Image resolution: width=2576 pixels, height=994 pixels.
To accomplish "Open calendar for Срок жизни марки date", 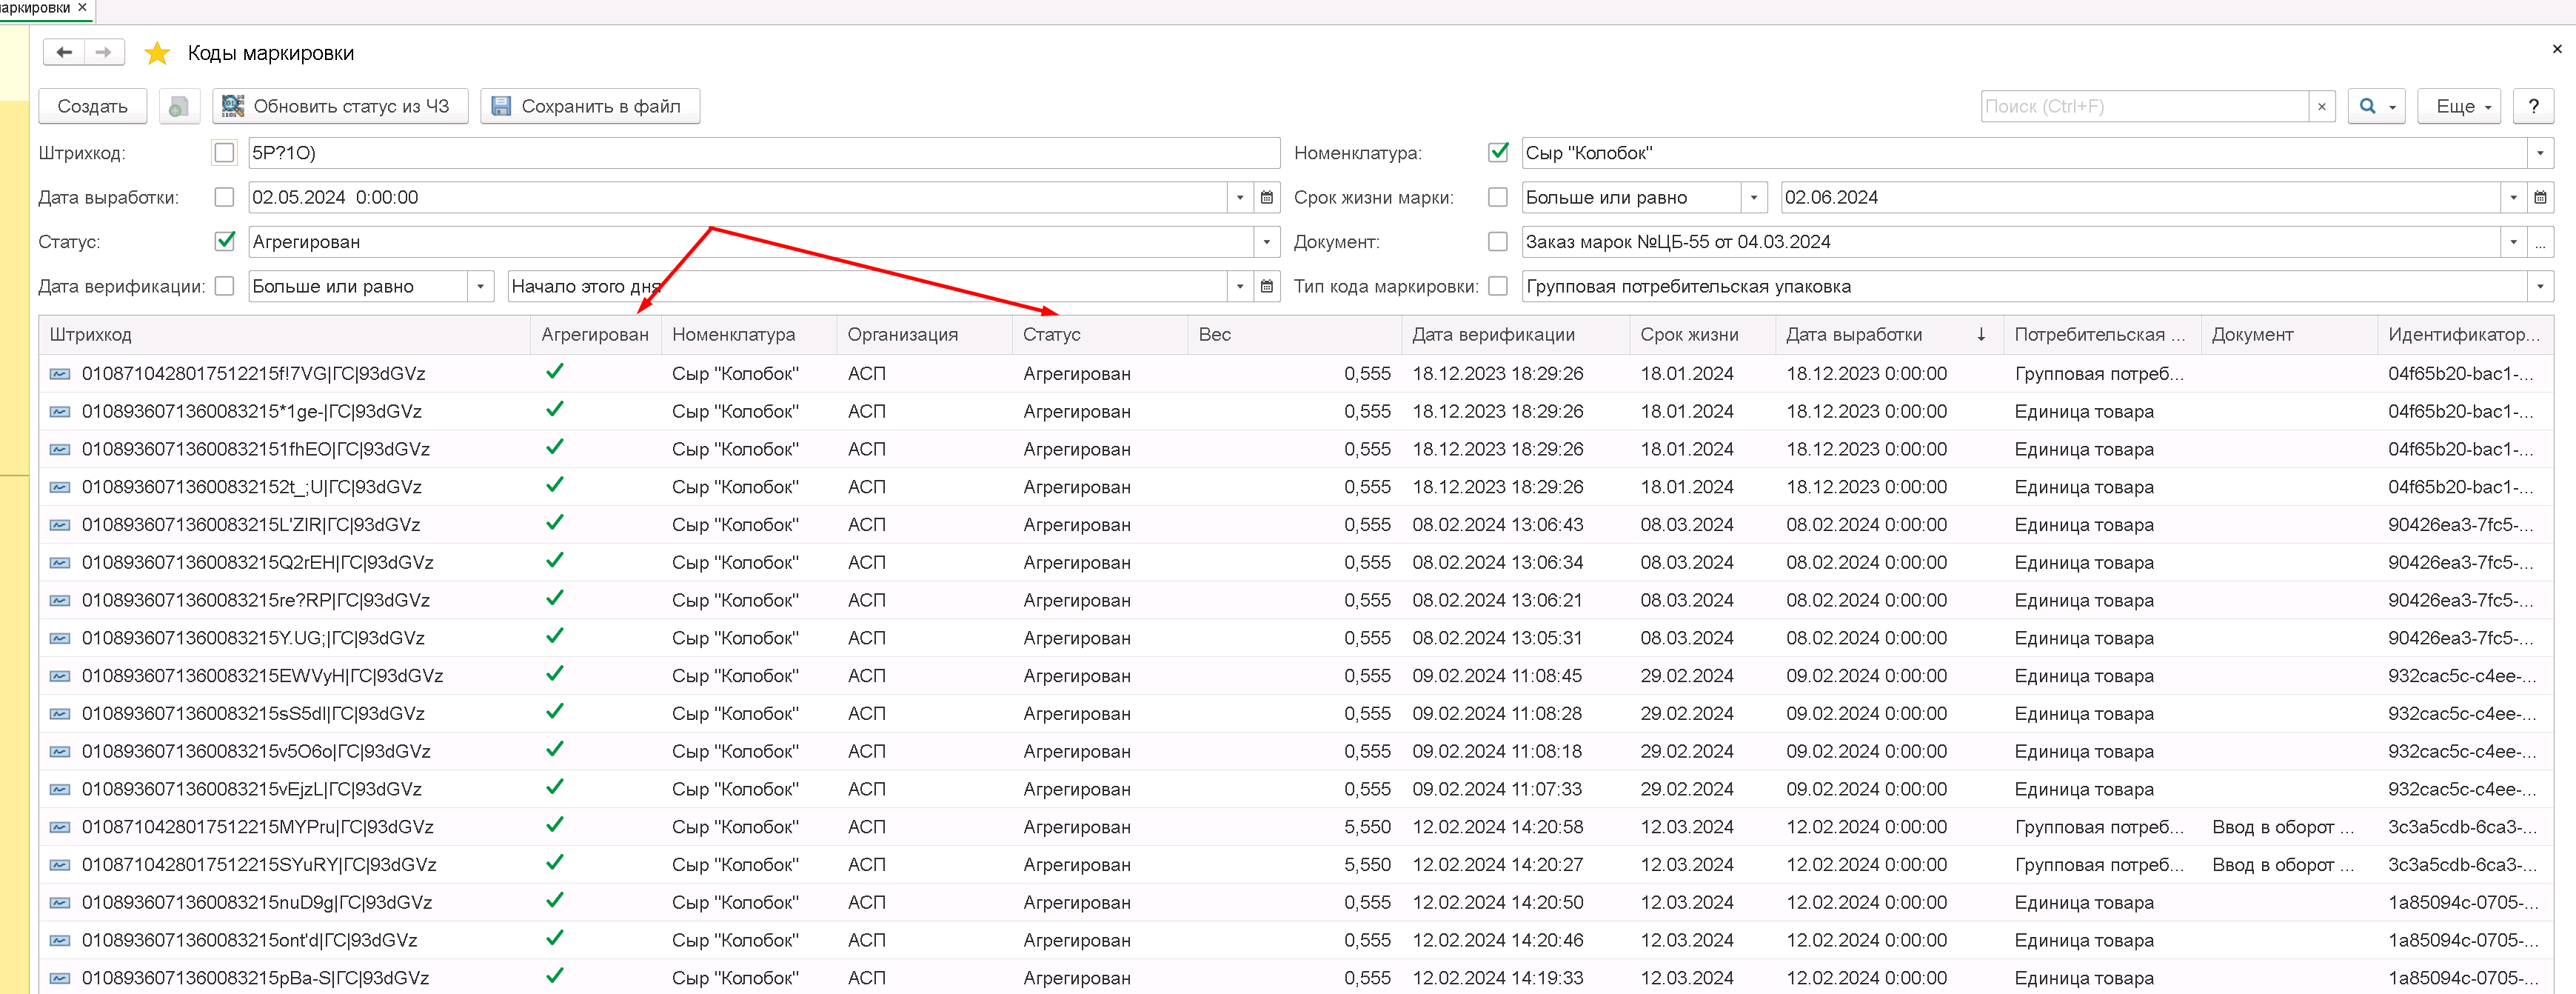I will pos(2540,197).
